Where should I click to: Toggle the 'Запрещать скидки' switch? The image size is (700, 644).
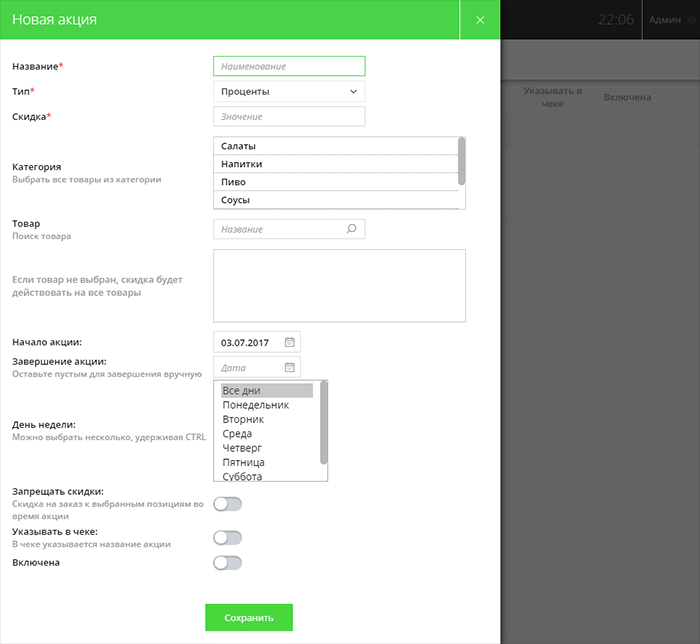point(228,503)
